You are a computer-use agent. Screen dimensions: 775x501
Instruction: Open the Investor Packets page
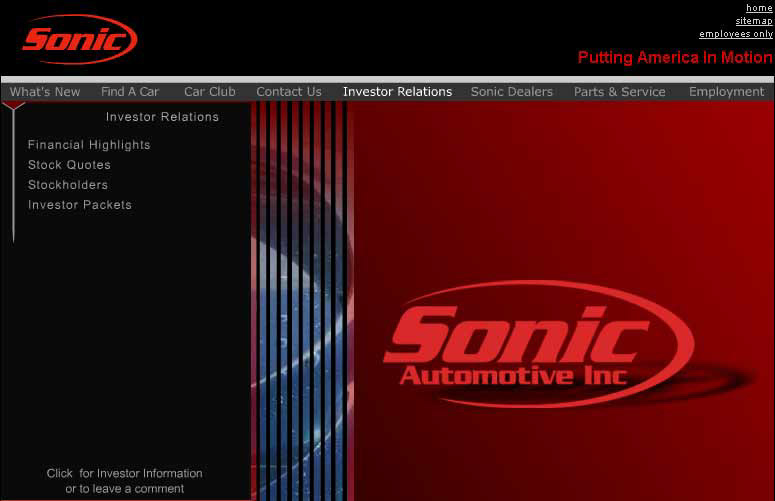pyautogui.click(x=80, y=205)
